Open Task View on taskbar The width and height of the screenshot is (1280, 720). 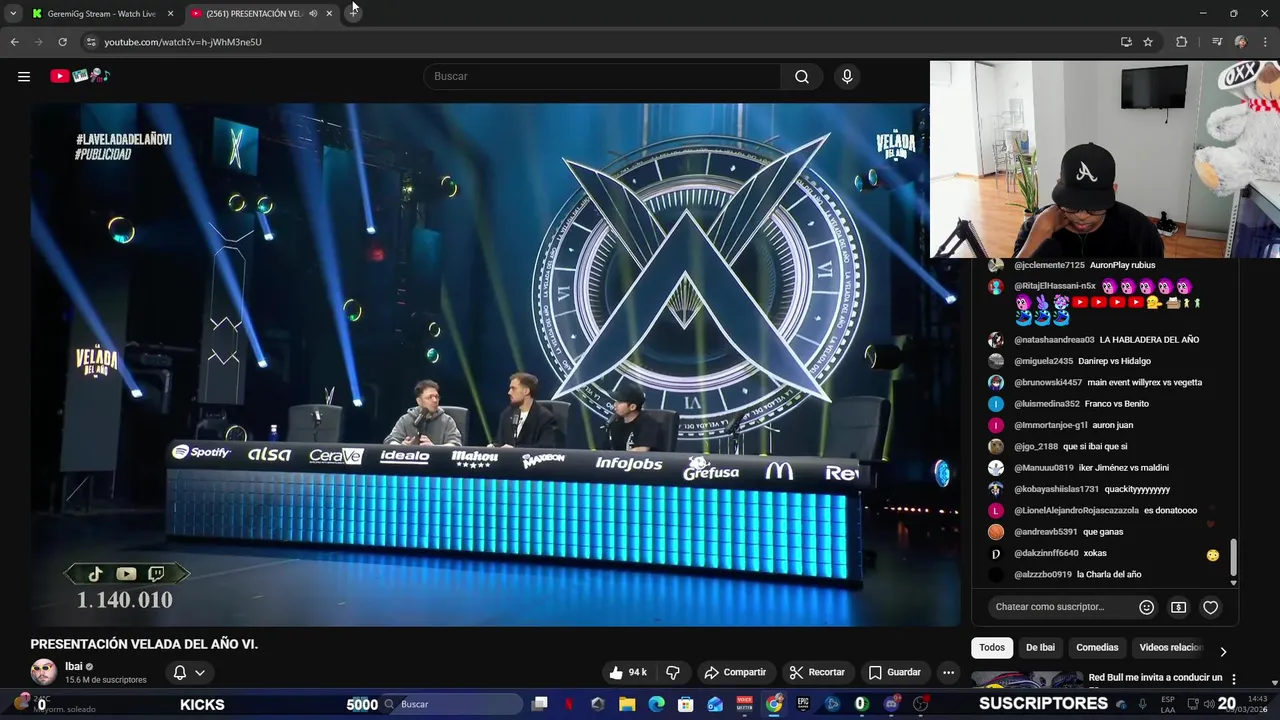point(539,704)
